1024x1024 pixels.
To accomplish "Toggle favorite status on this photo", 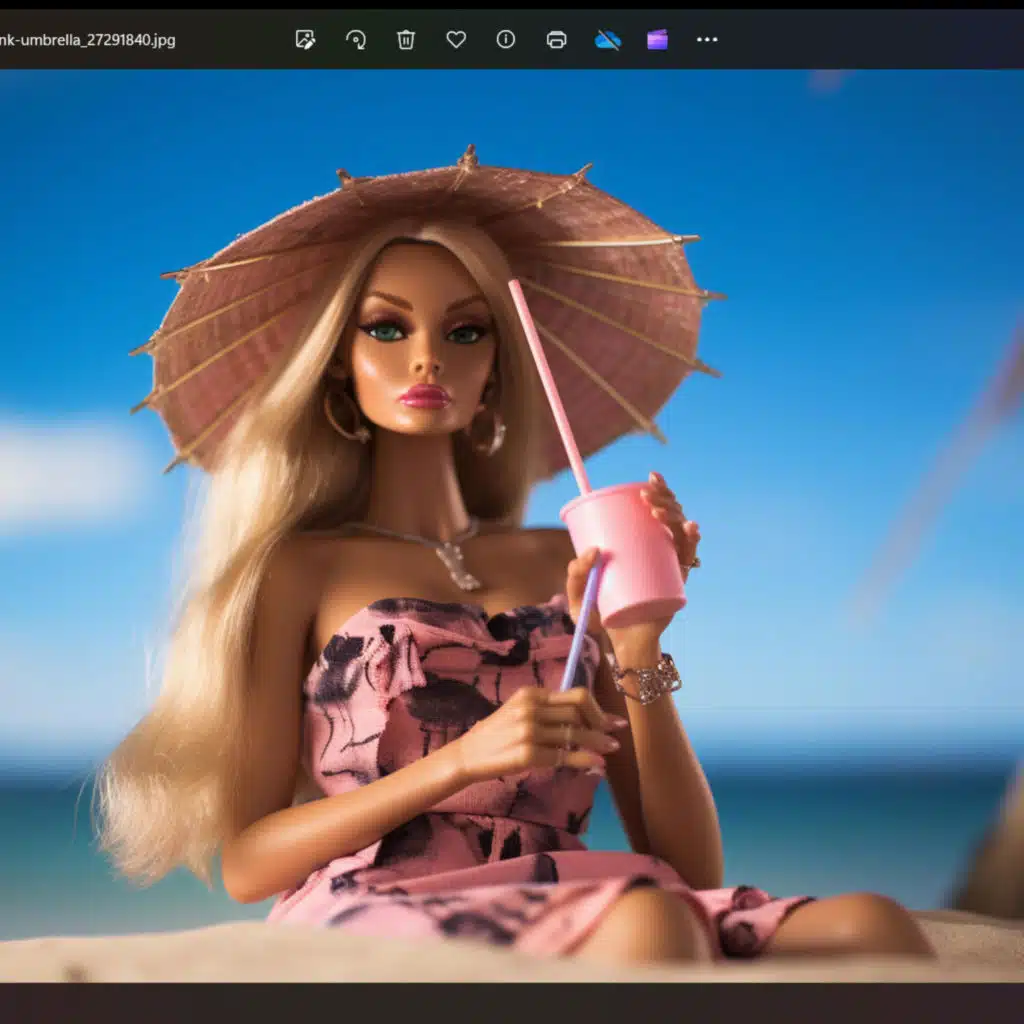I will (x=455, y=39).
